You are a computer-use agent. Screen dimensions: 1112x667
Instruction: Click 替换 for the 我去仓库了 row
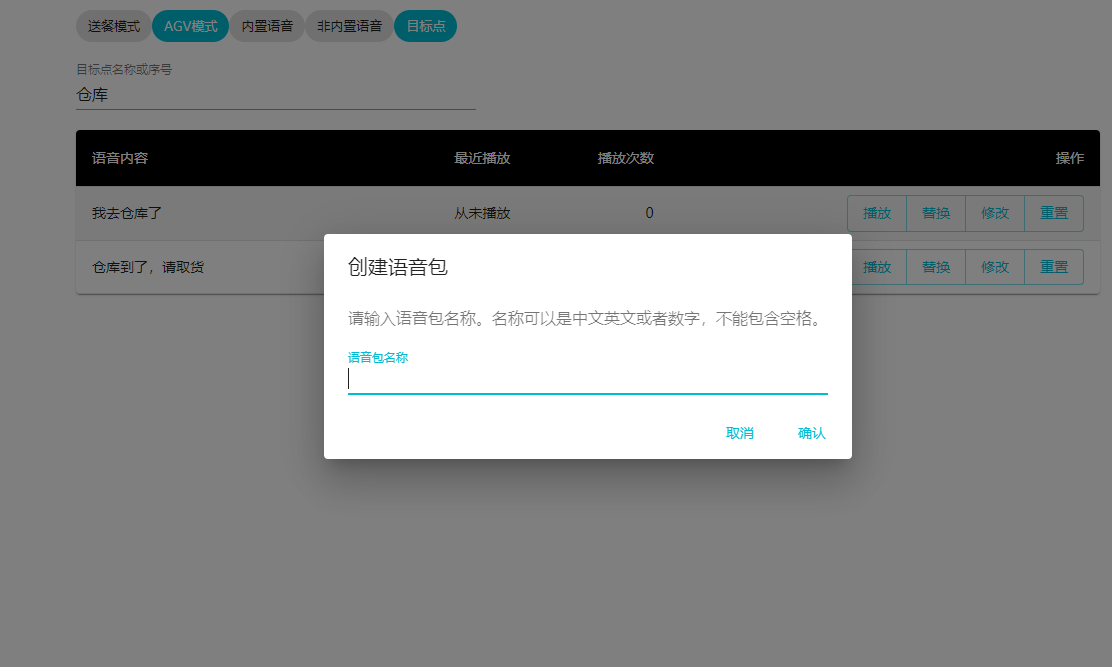click(936, 213)
